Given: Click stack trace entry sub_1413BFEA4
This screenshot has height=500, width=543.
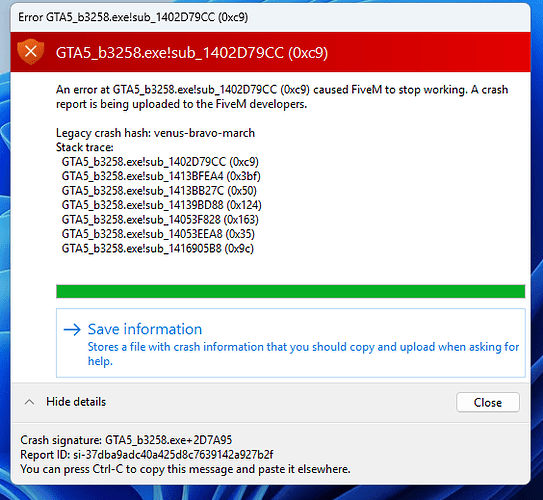Looking at the screenshot, I should [161, 176].
